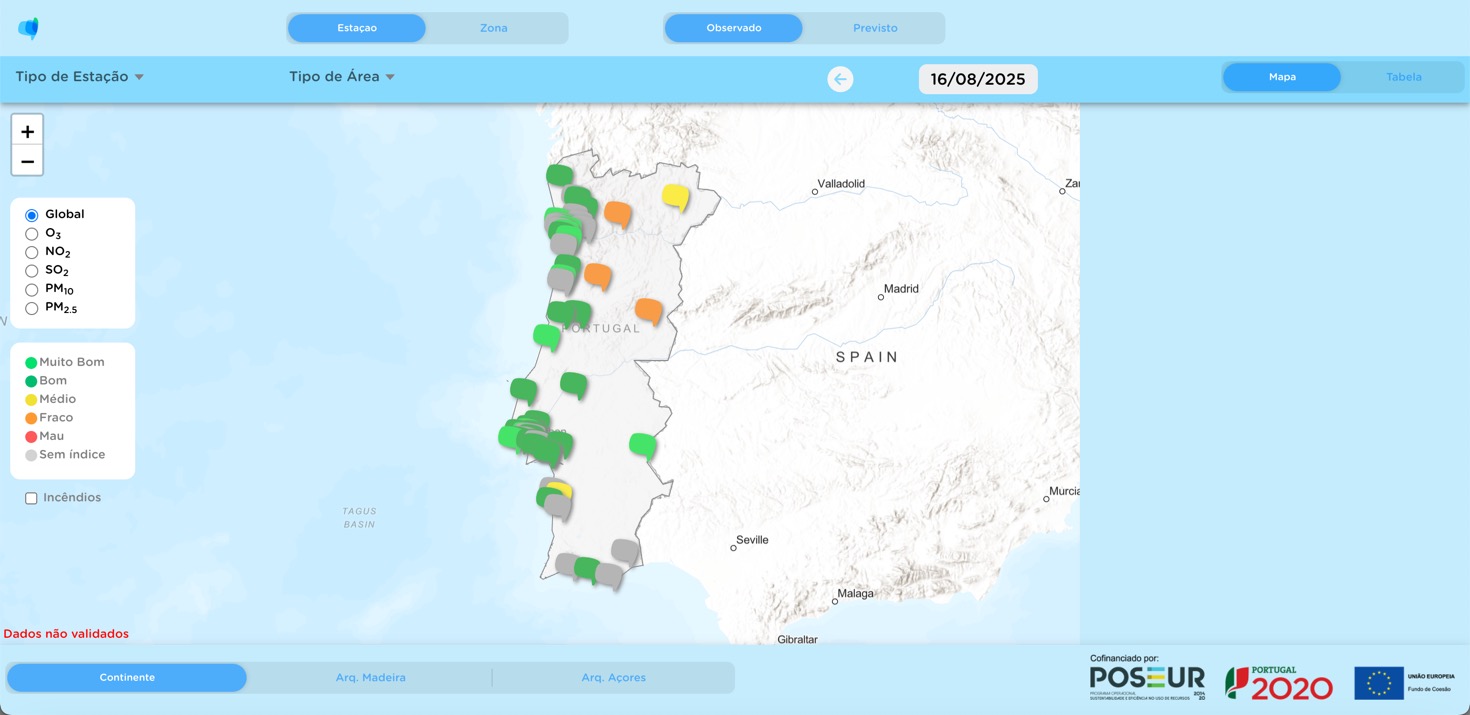Viewport: 1470px width, 715px height.
Task: Select the O3 pollutant radio button
Action: coord(32,234)
